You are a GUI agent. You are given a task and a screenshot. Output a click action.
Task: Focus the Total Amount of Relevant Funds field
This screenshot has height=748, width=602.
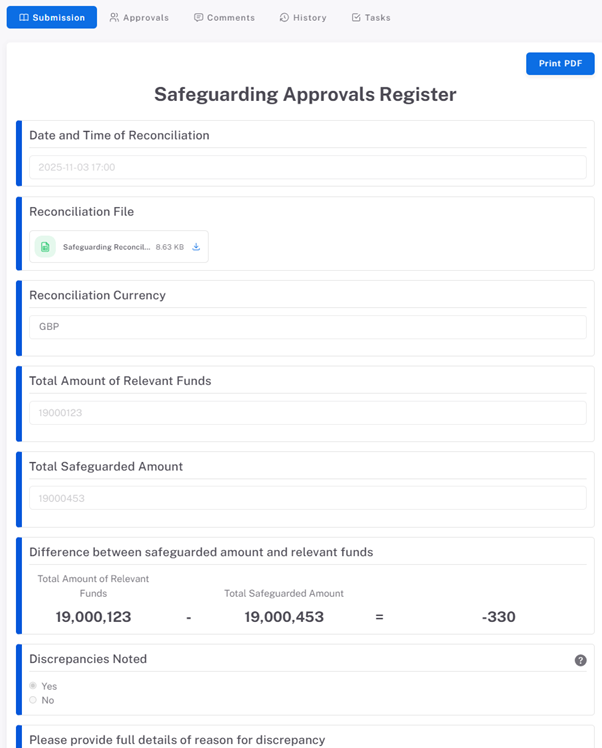click(307, 413)
